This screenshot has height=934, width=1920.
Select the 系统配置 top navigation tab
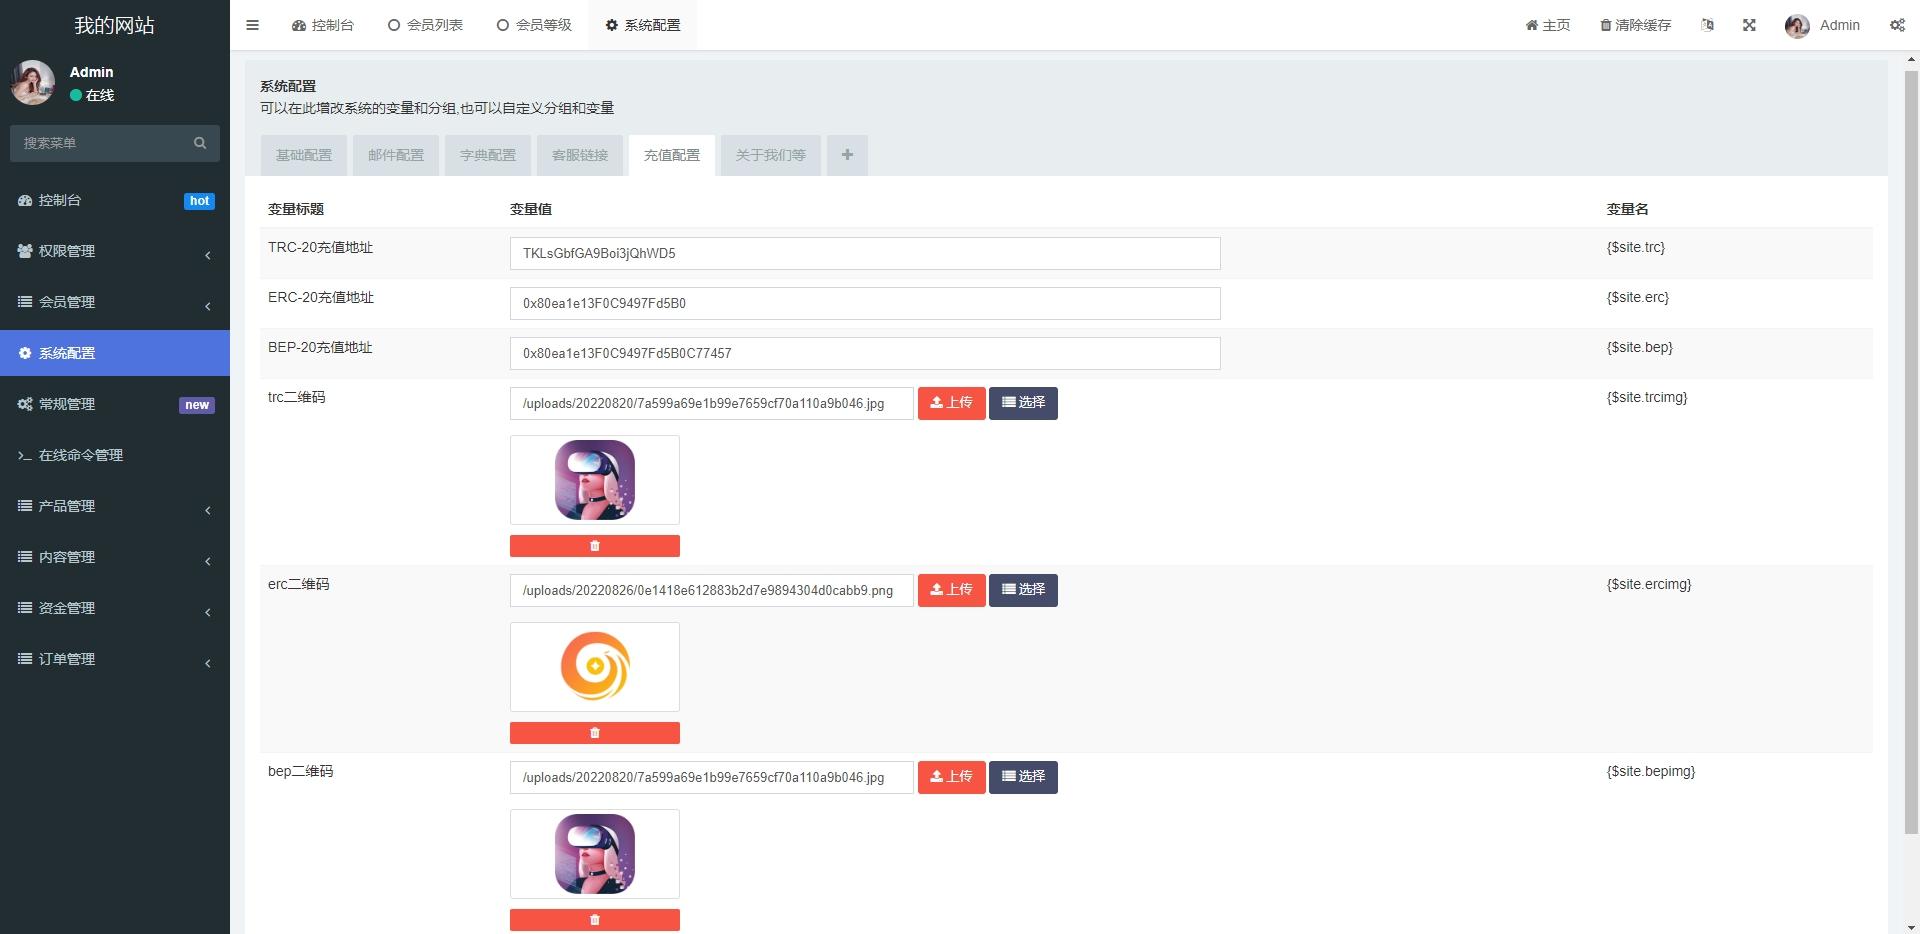(x=642, y=25)
